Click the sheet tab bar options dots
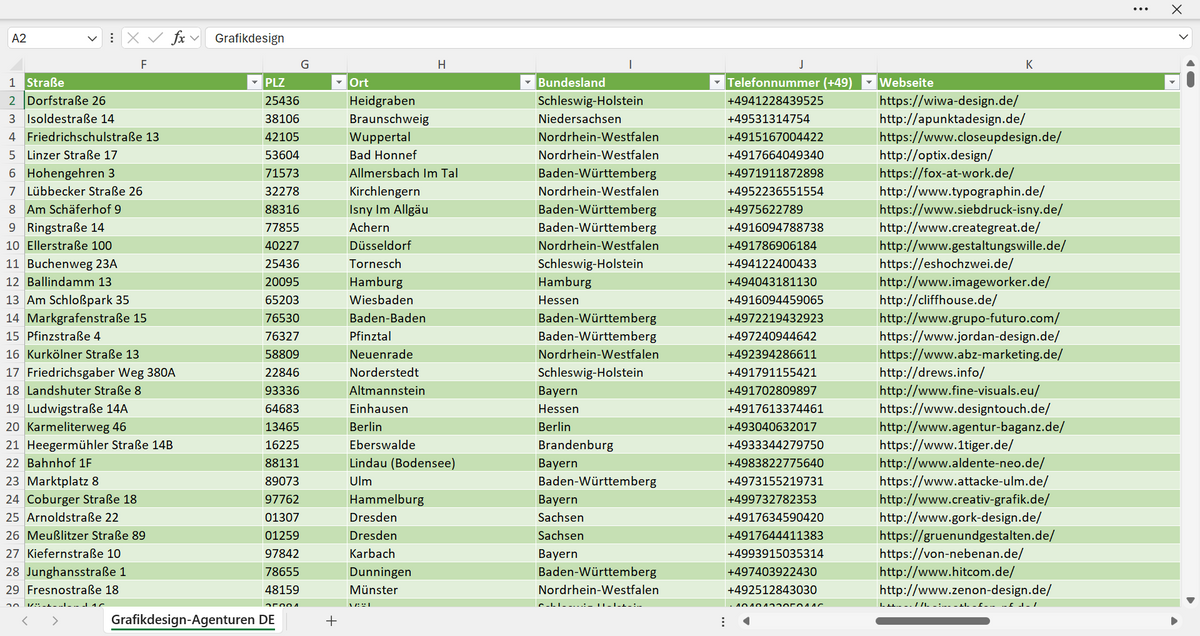This screenshot has height=636, width=1200. coord(723,621)
